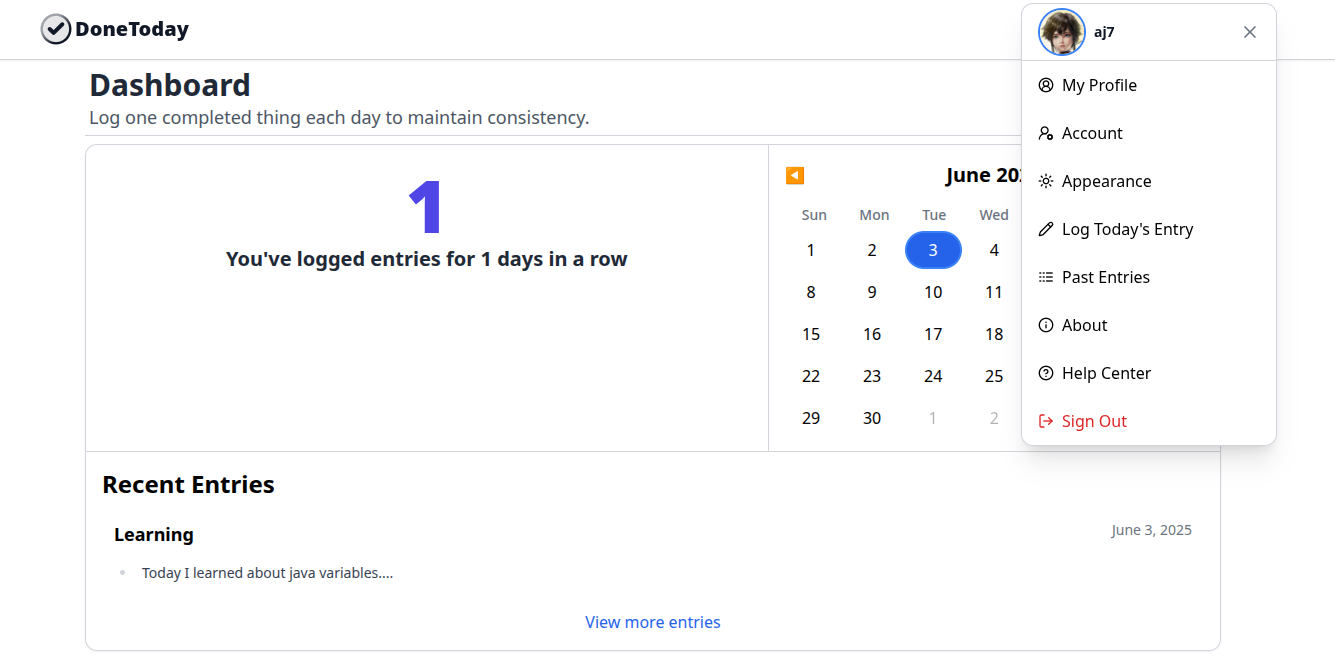Click the Account settings icon

coord(1046,133)
